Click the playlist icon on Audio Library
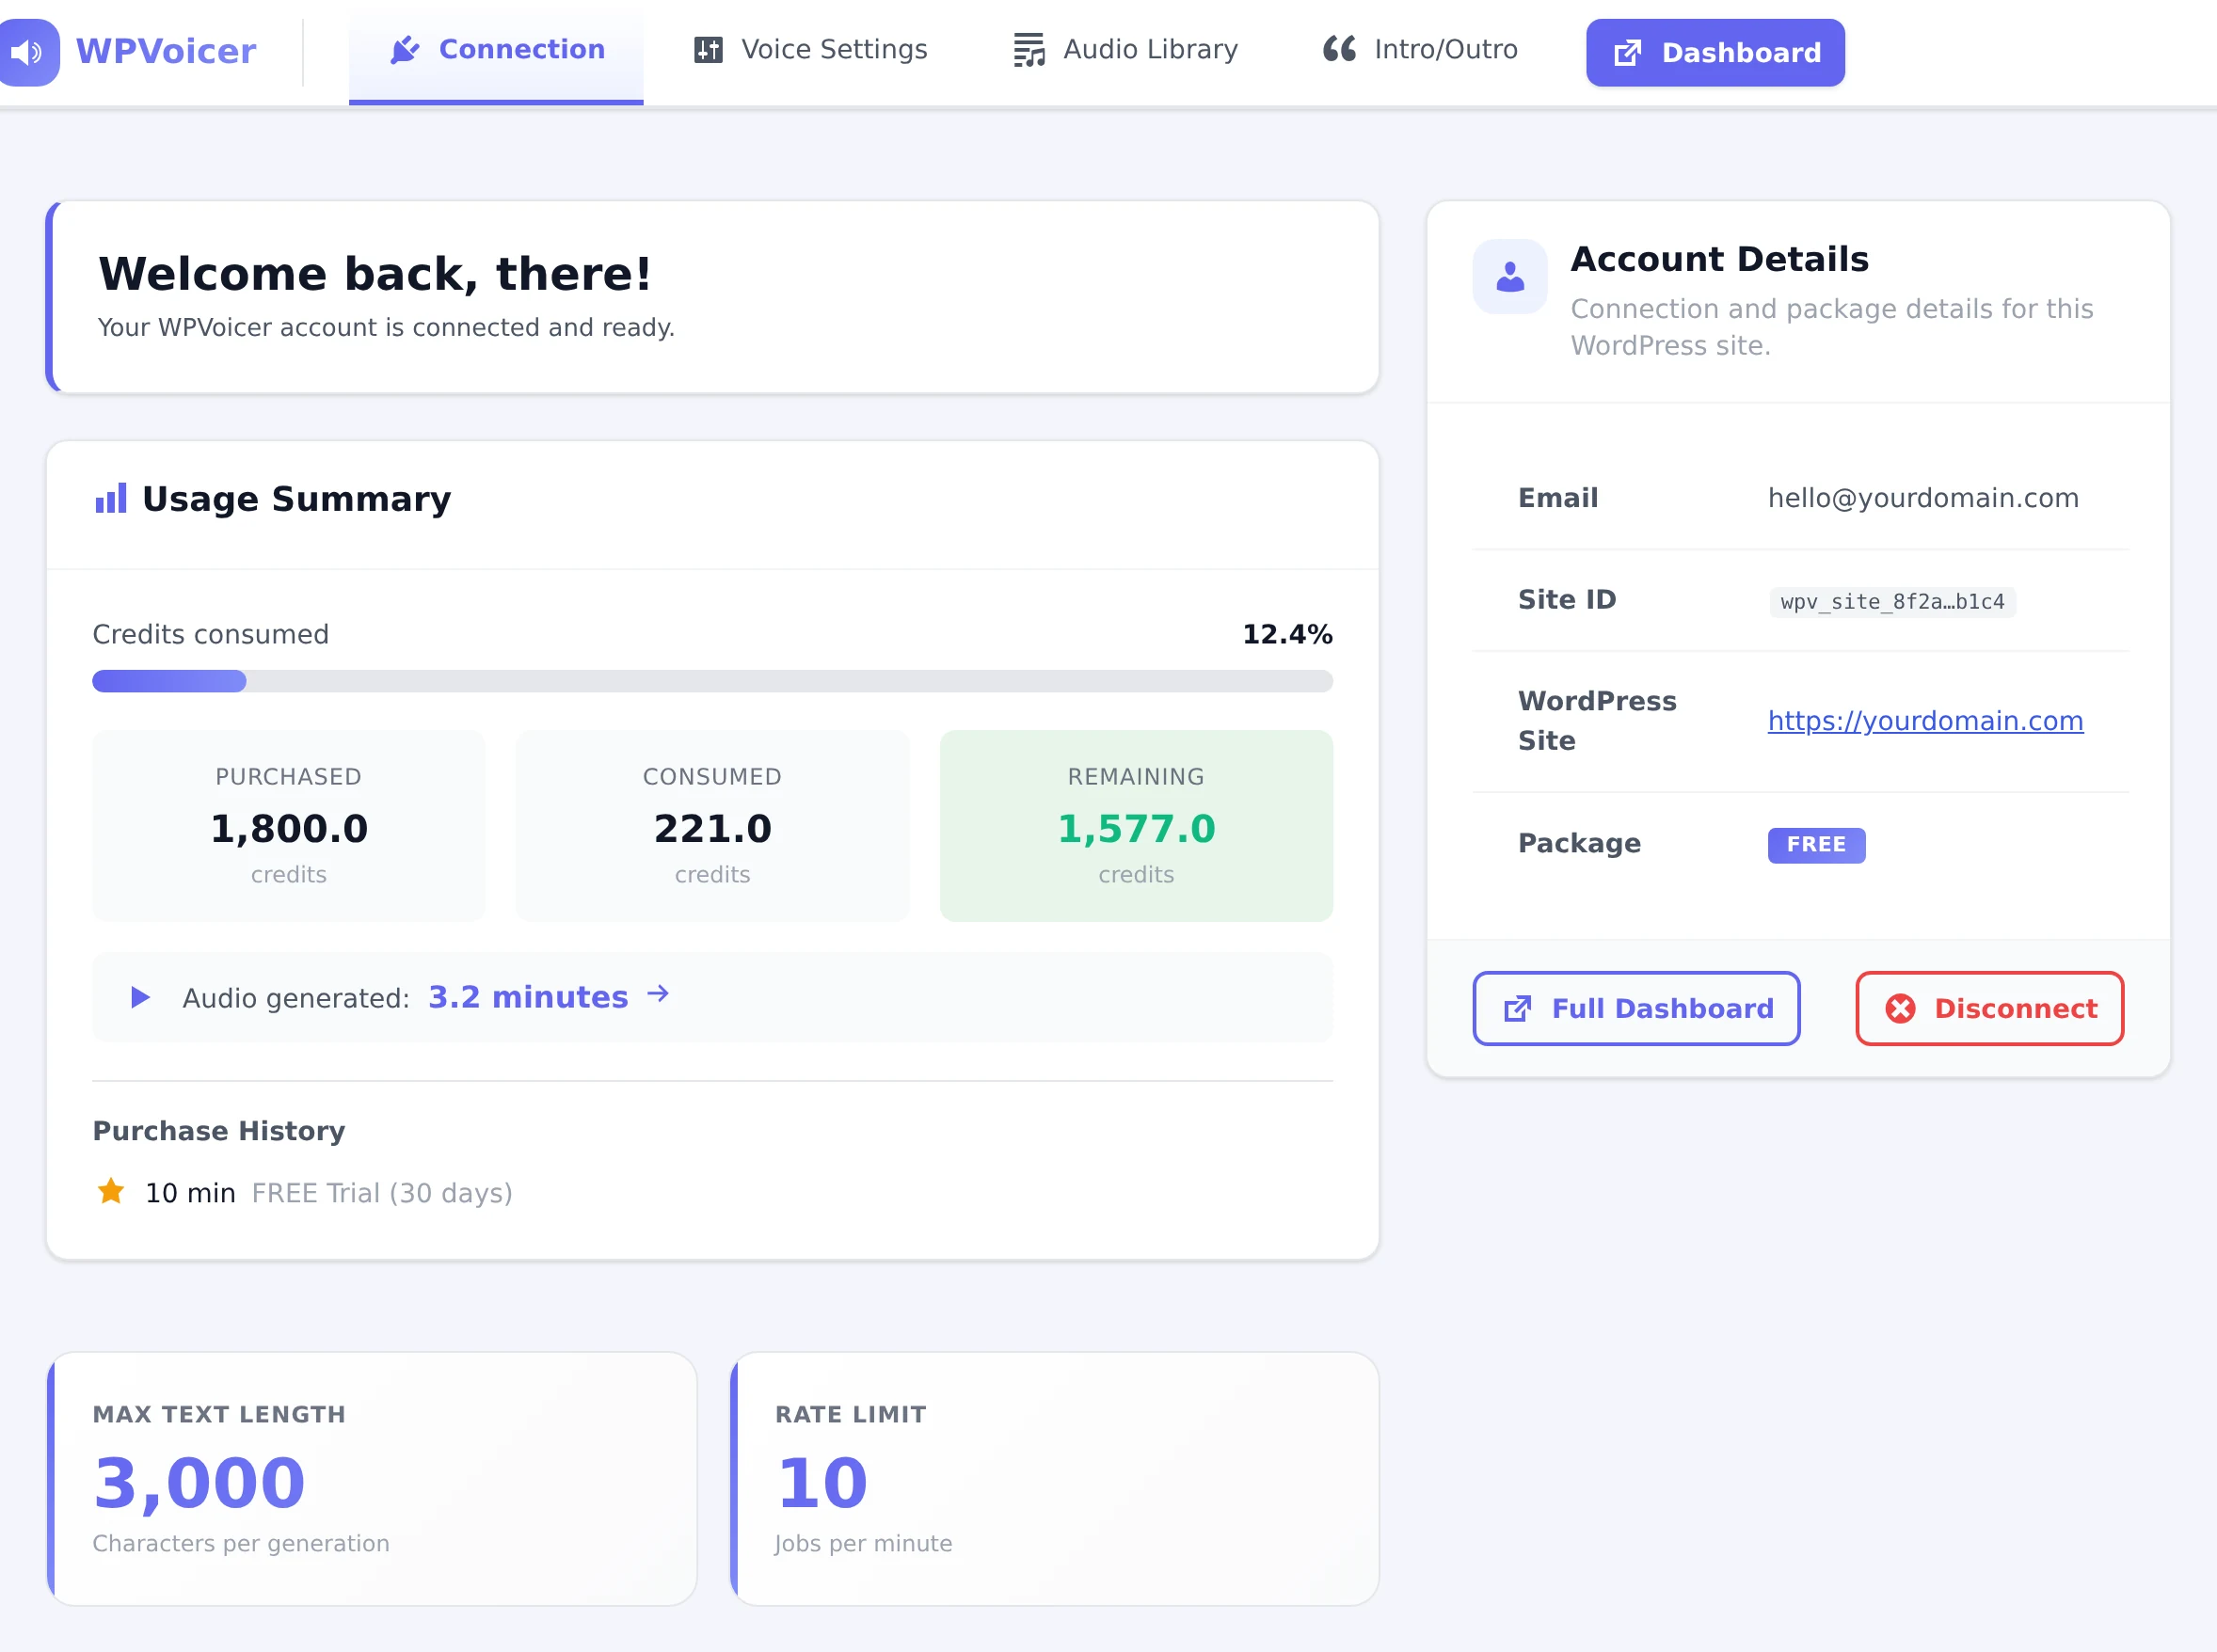The width and height of the screenshot is (2217, 1652). pyautogui.click(x=1029, y=50)
